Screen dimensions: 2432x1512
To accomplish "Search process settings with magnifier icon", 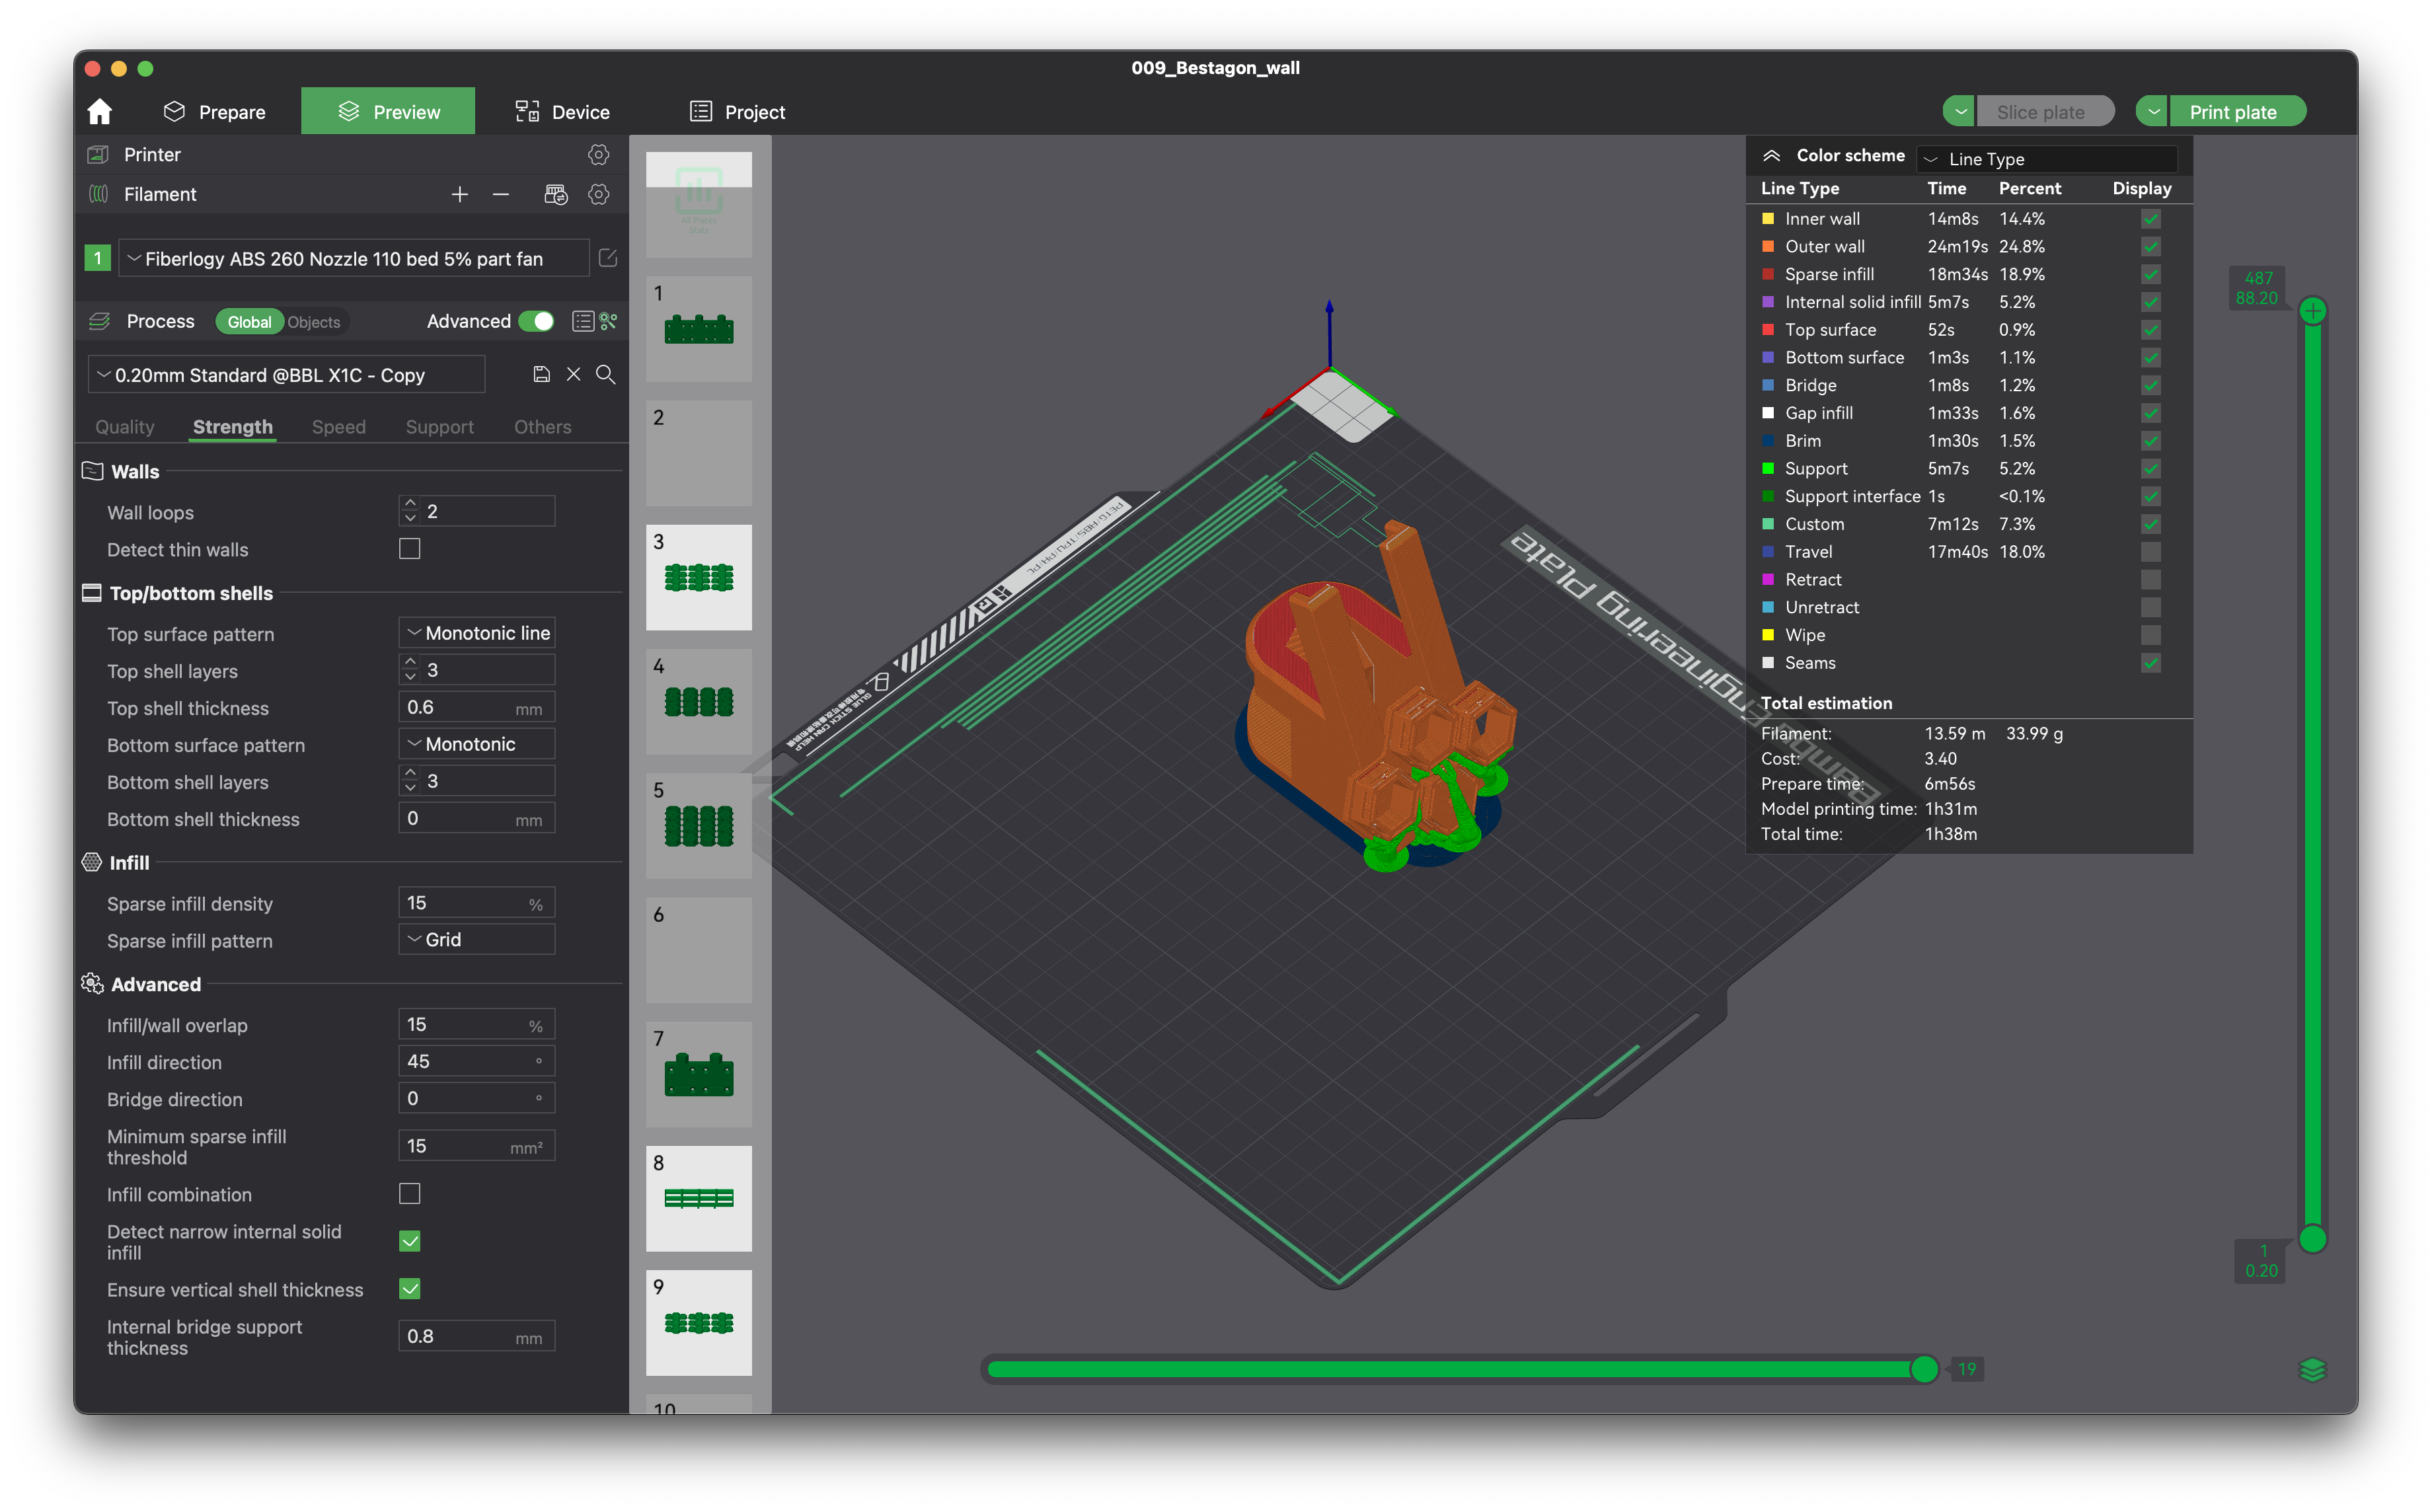I will [605, 374].
